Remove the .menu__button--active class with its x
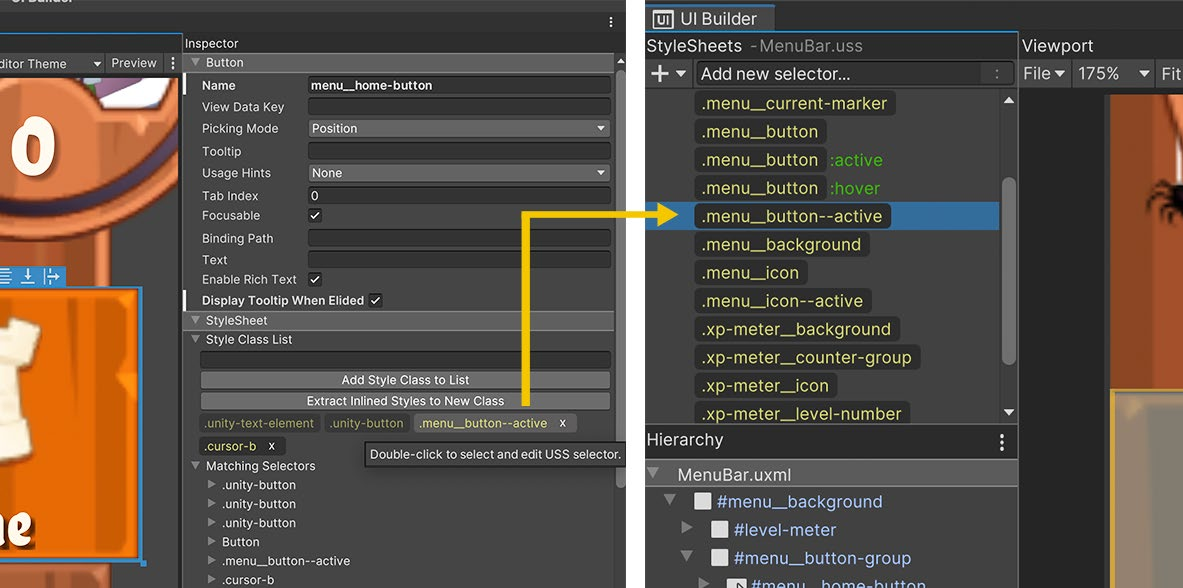The image size is (1183, 588). (x=563, y=423)
